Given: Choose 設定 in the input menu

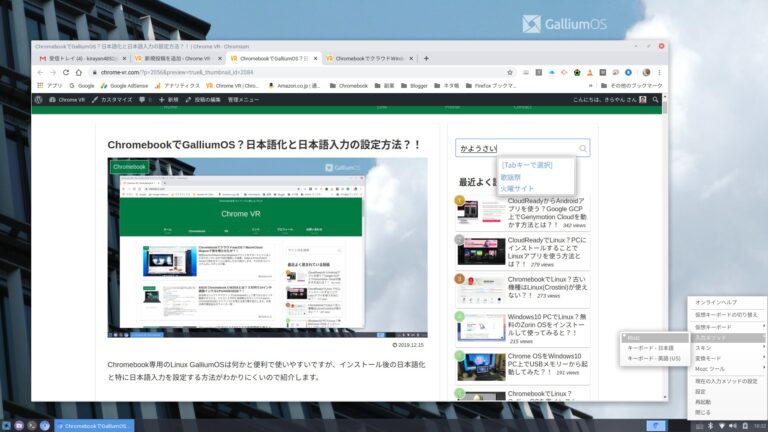Looking at the screenshot, I should click(x=727, y=391).
